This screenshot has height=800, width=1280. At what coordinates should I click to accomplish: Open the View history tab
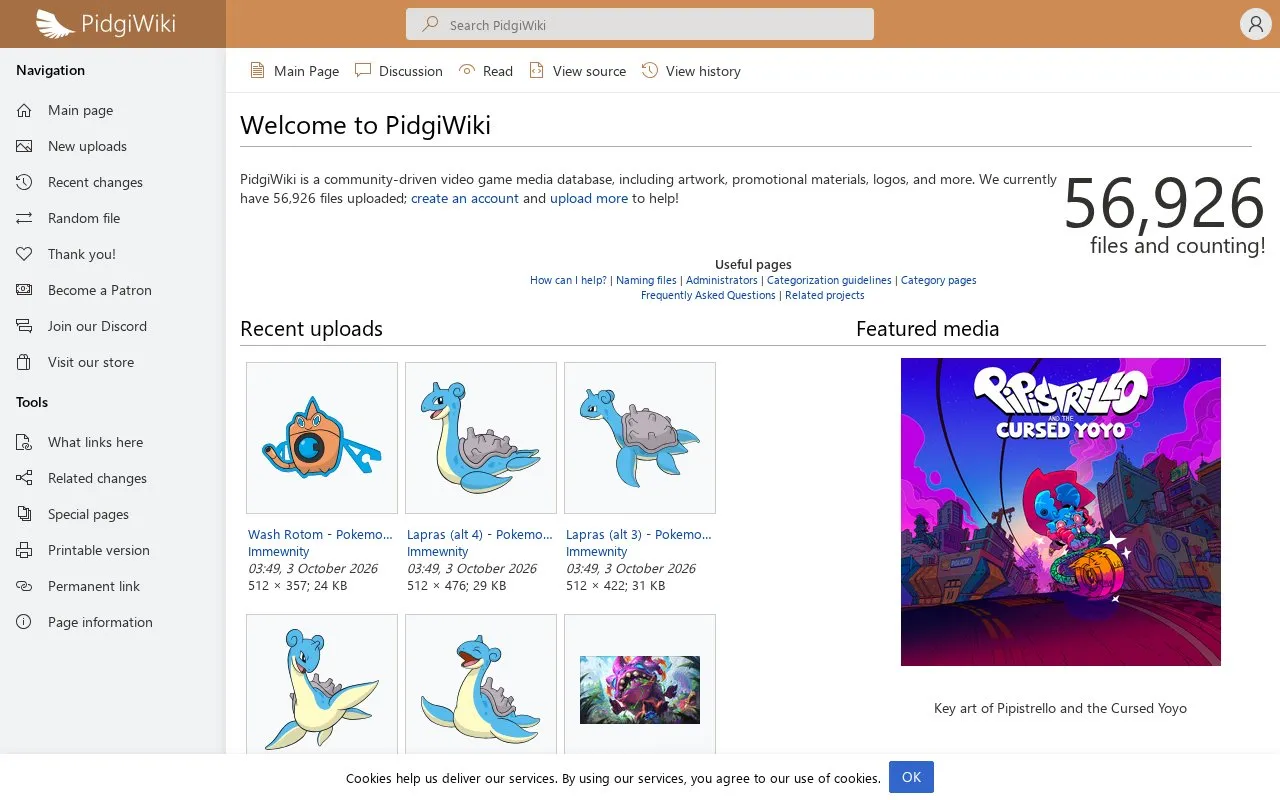[x=692, y=71]
